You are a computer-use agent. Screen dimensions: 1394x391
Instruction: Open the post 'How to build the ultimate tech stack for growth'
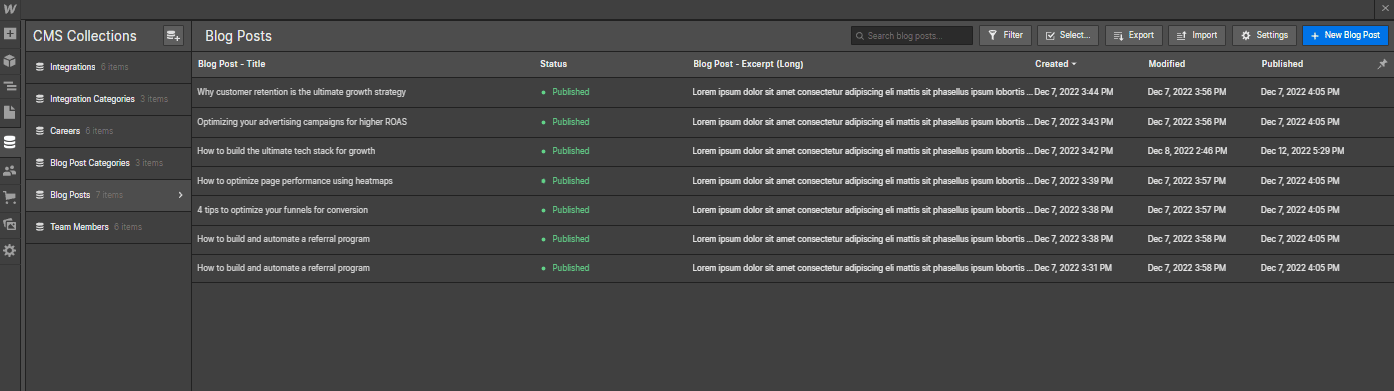(x=286, y=151)
